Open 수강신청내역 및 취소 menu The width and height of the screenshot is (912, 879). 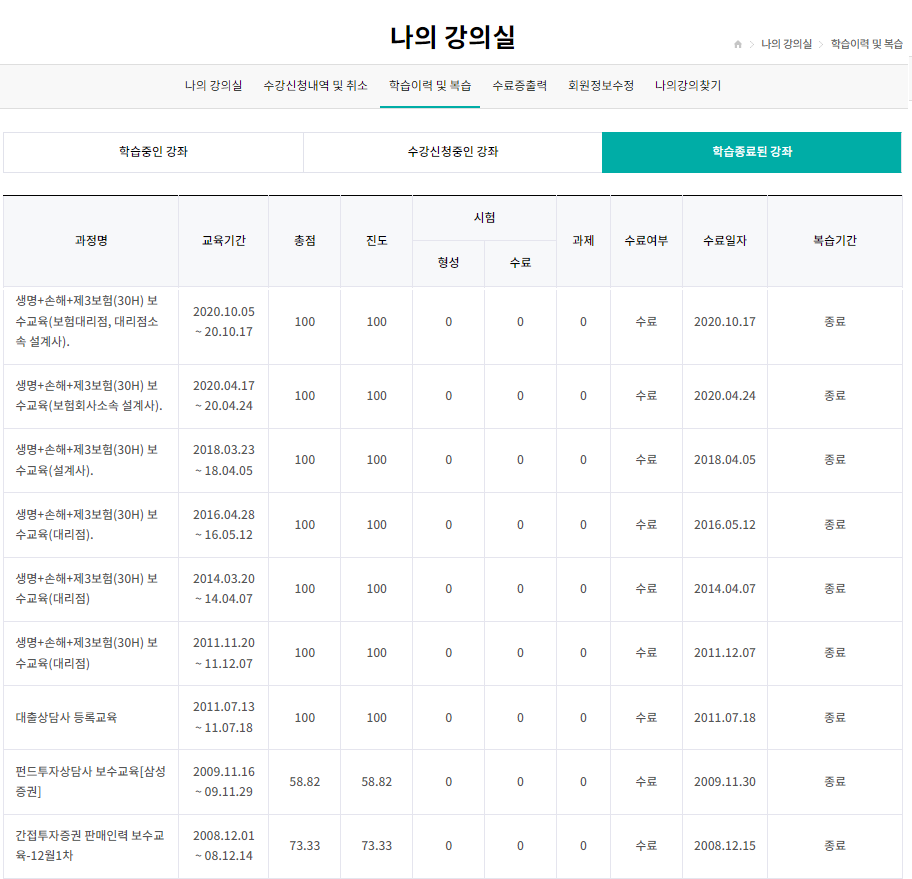click(315, 86)
